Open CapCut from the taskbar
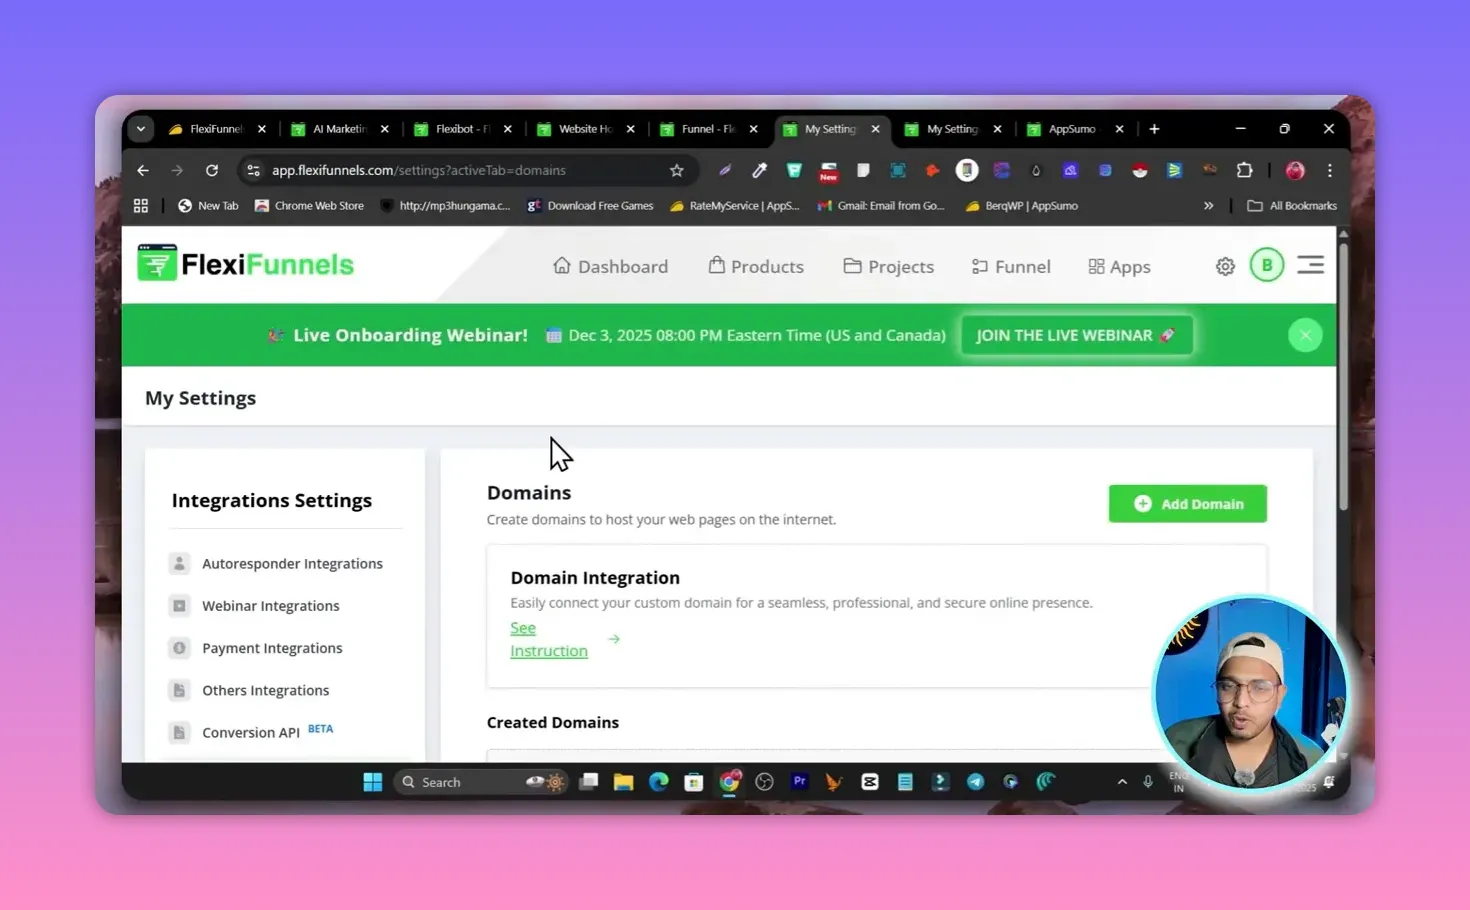The height and width of the screenshot is (910, 1470). 870,782
